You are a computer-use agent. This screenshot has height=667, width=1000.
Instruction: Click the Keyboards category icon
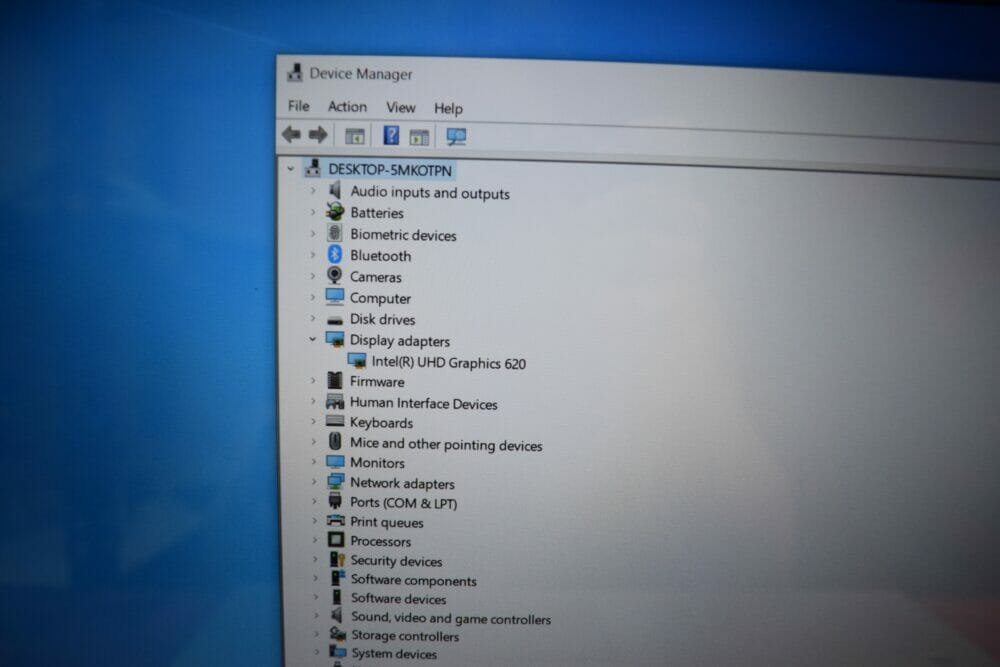click(335, 421)
